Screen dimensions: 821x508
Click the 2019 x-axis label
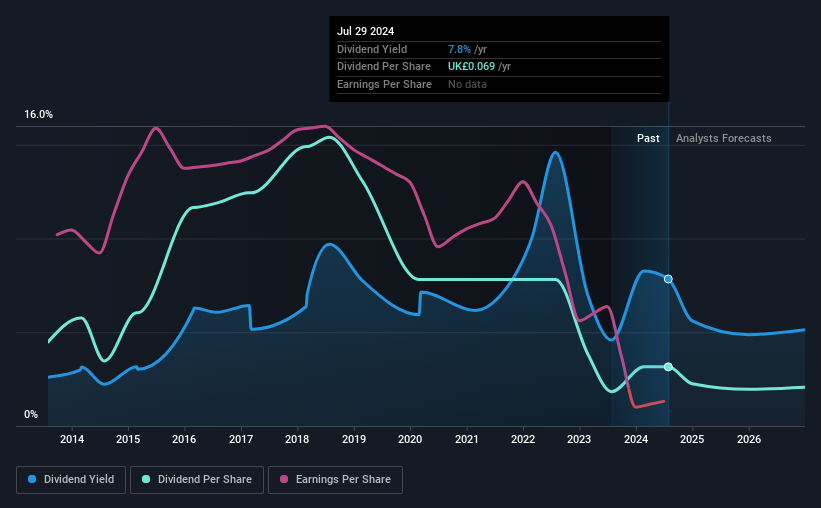coord(354,439)
